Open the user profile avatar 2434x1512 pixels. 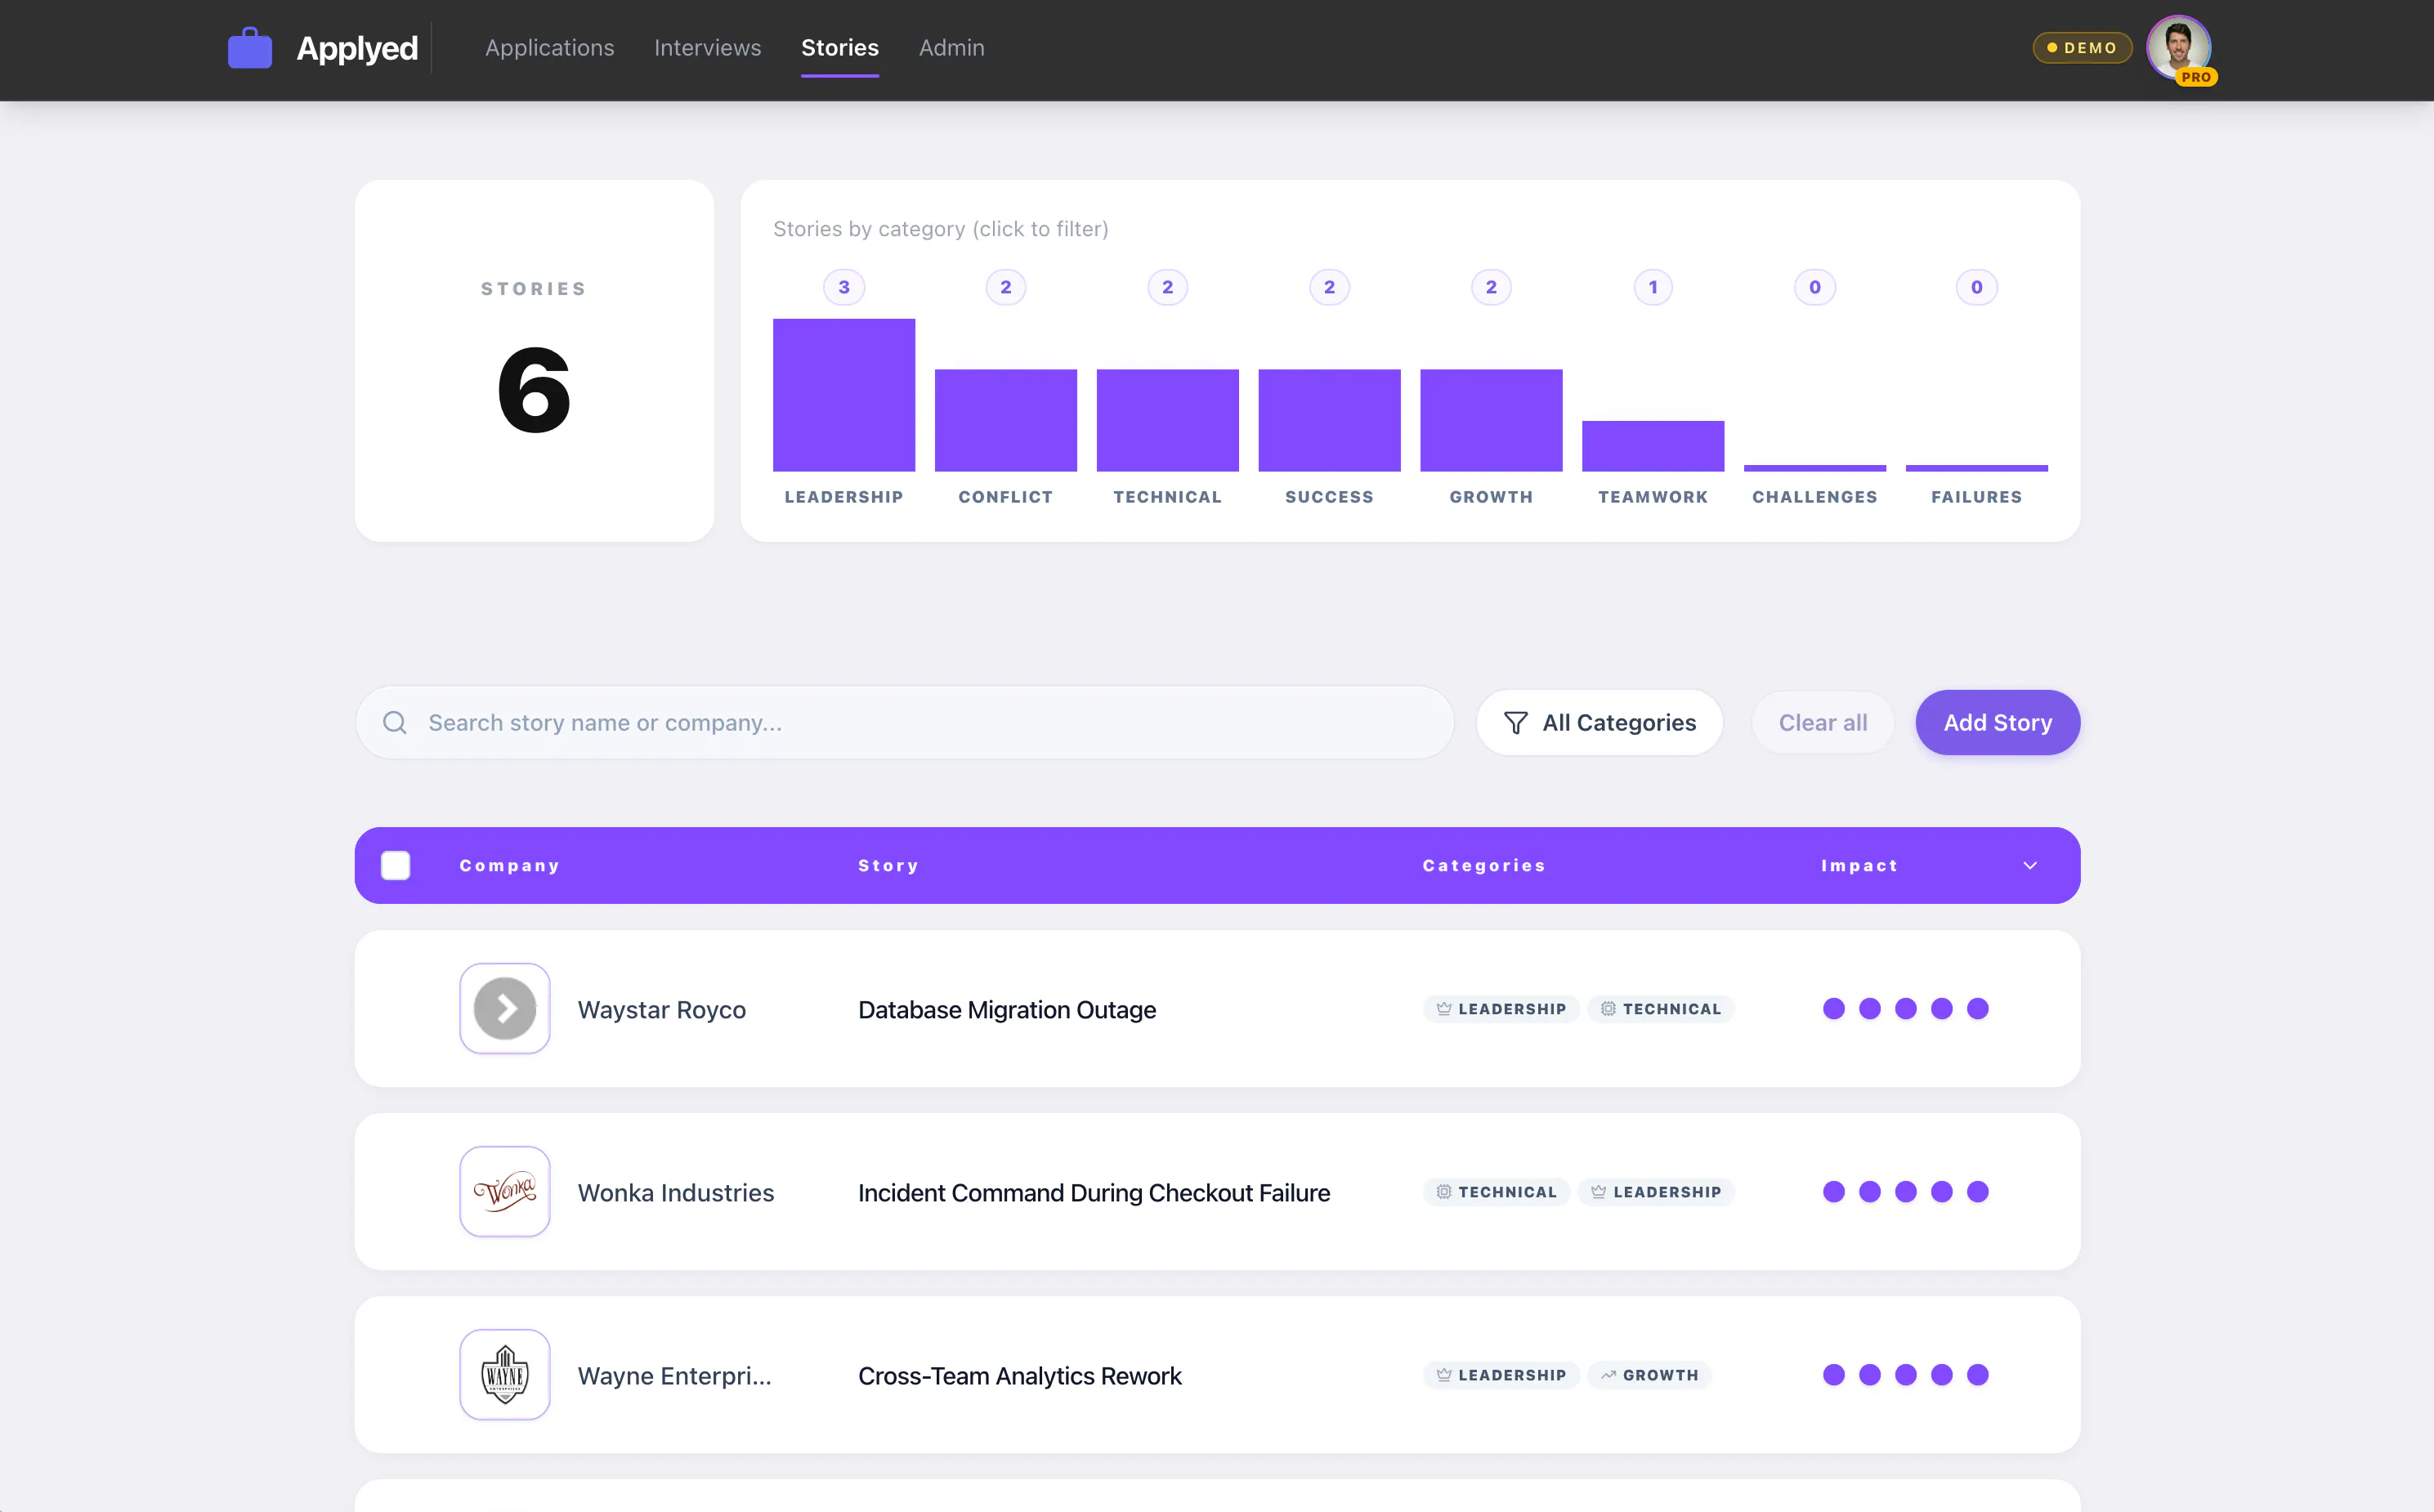tap(2178, 47)
